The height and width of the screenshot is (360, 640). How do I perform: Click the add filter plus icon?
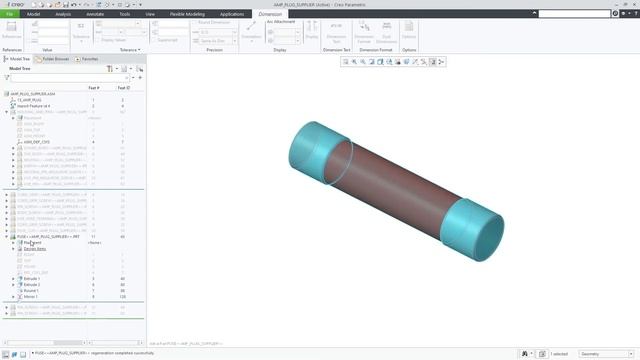click(x=140, y=78)
